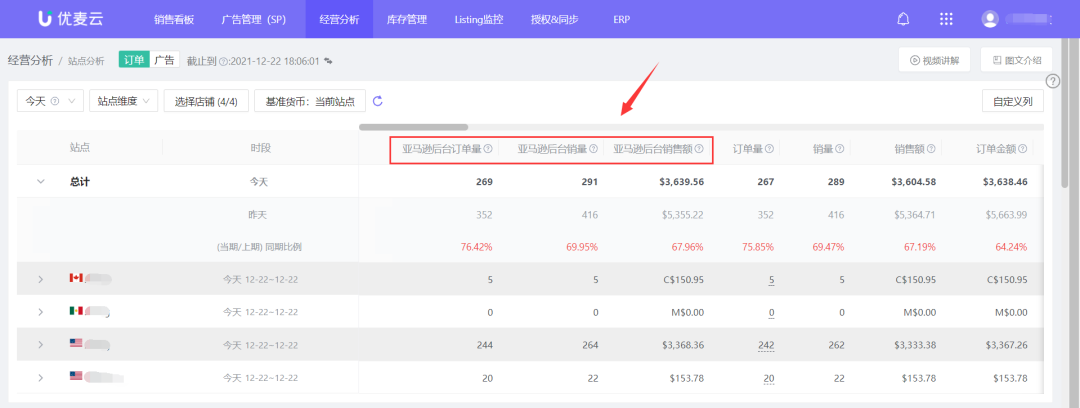Click the 76.42% ratio cell
This screenshot has height=408, width=1080.
[477, 247]
